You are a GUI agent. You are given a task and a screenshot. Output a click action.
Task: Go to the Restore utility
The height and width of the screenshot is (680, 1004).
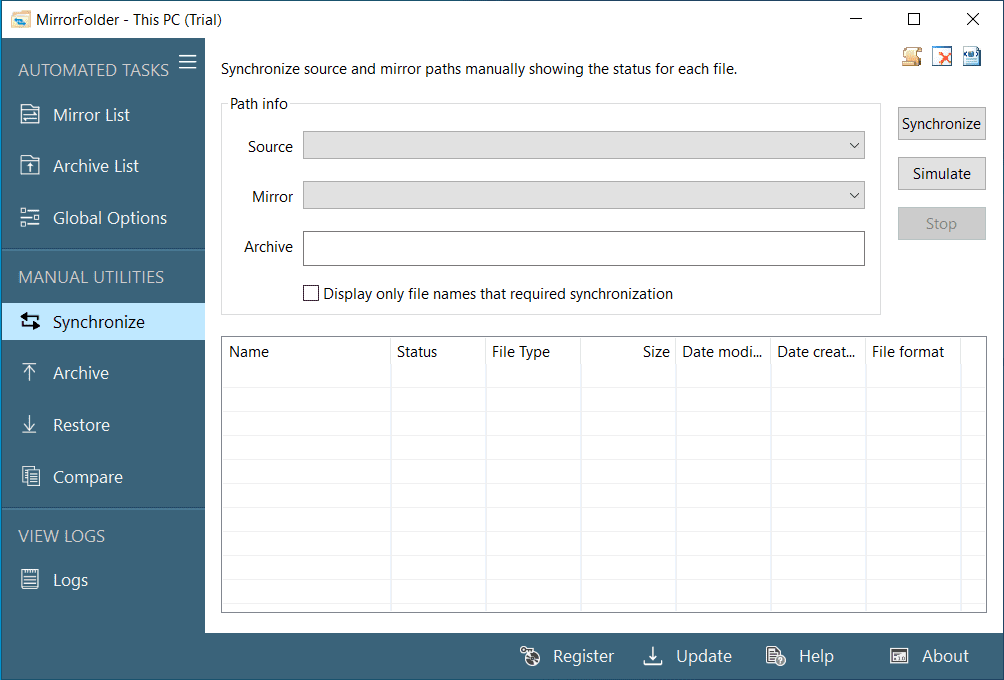click(103, 425)
